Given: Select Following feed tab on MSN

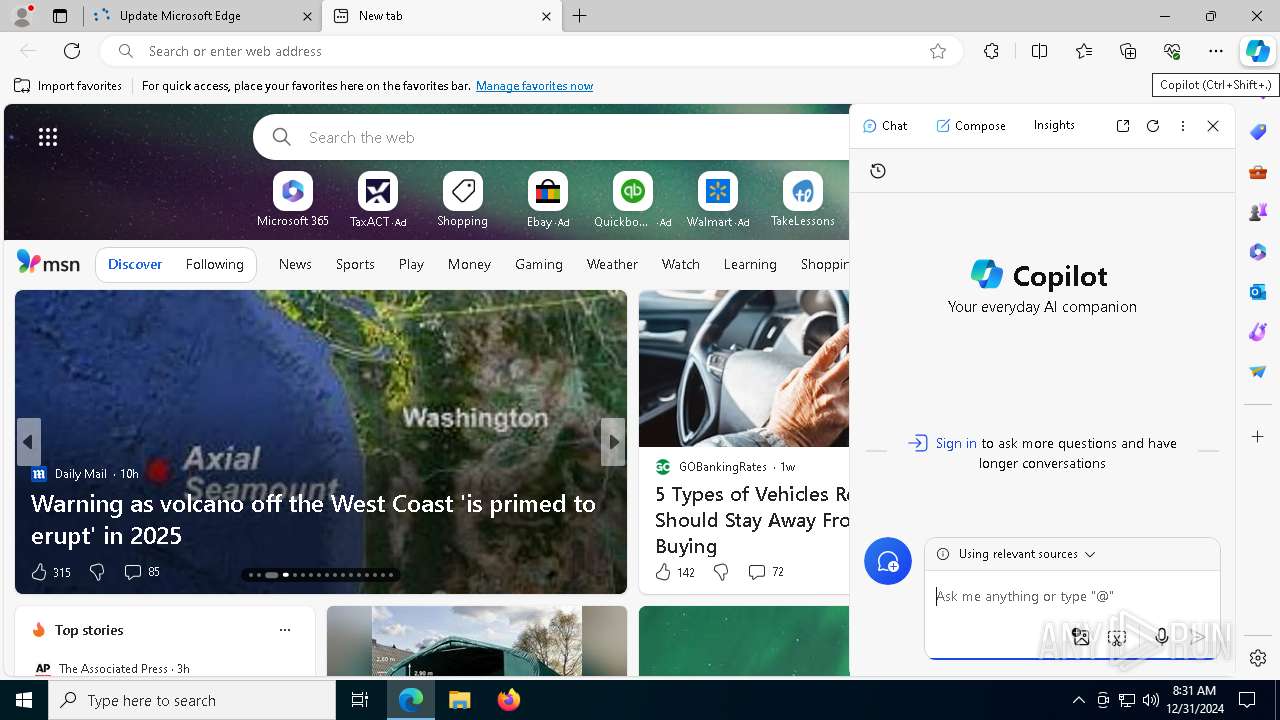Looking at the screenshot, I should pyautogui.click(x=214, y=264).
